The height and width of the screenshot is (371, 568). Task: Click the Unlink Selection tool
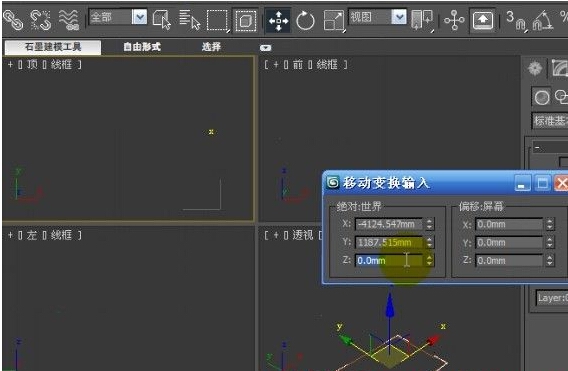(x=40, y=20)
